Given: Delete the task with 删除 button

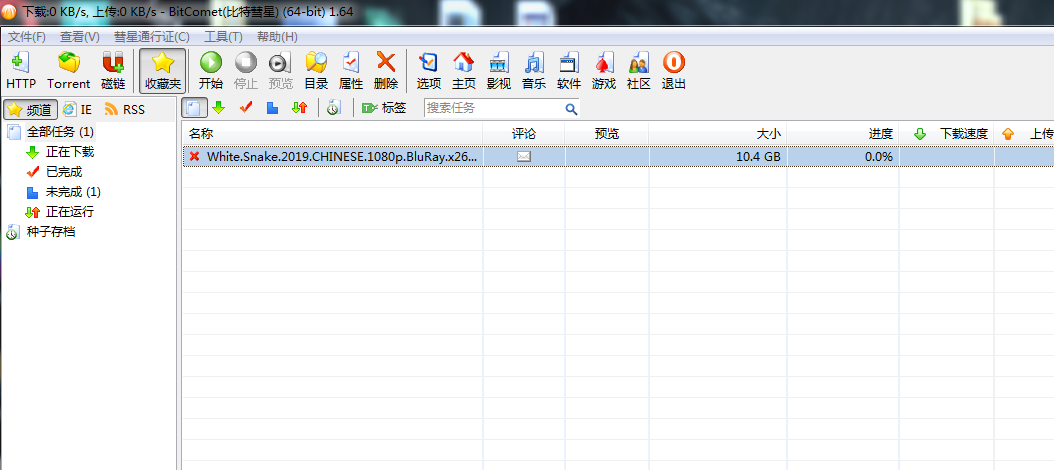Looking at the screenshot, I should pyautogui.click(x=386, y=71).
